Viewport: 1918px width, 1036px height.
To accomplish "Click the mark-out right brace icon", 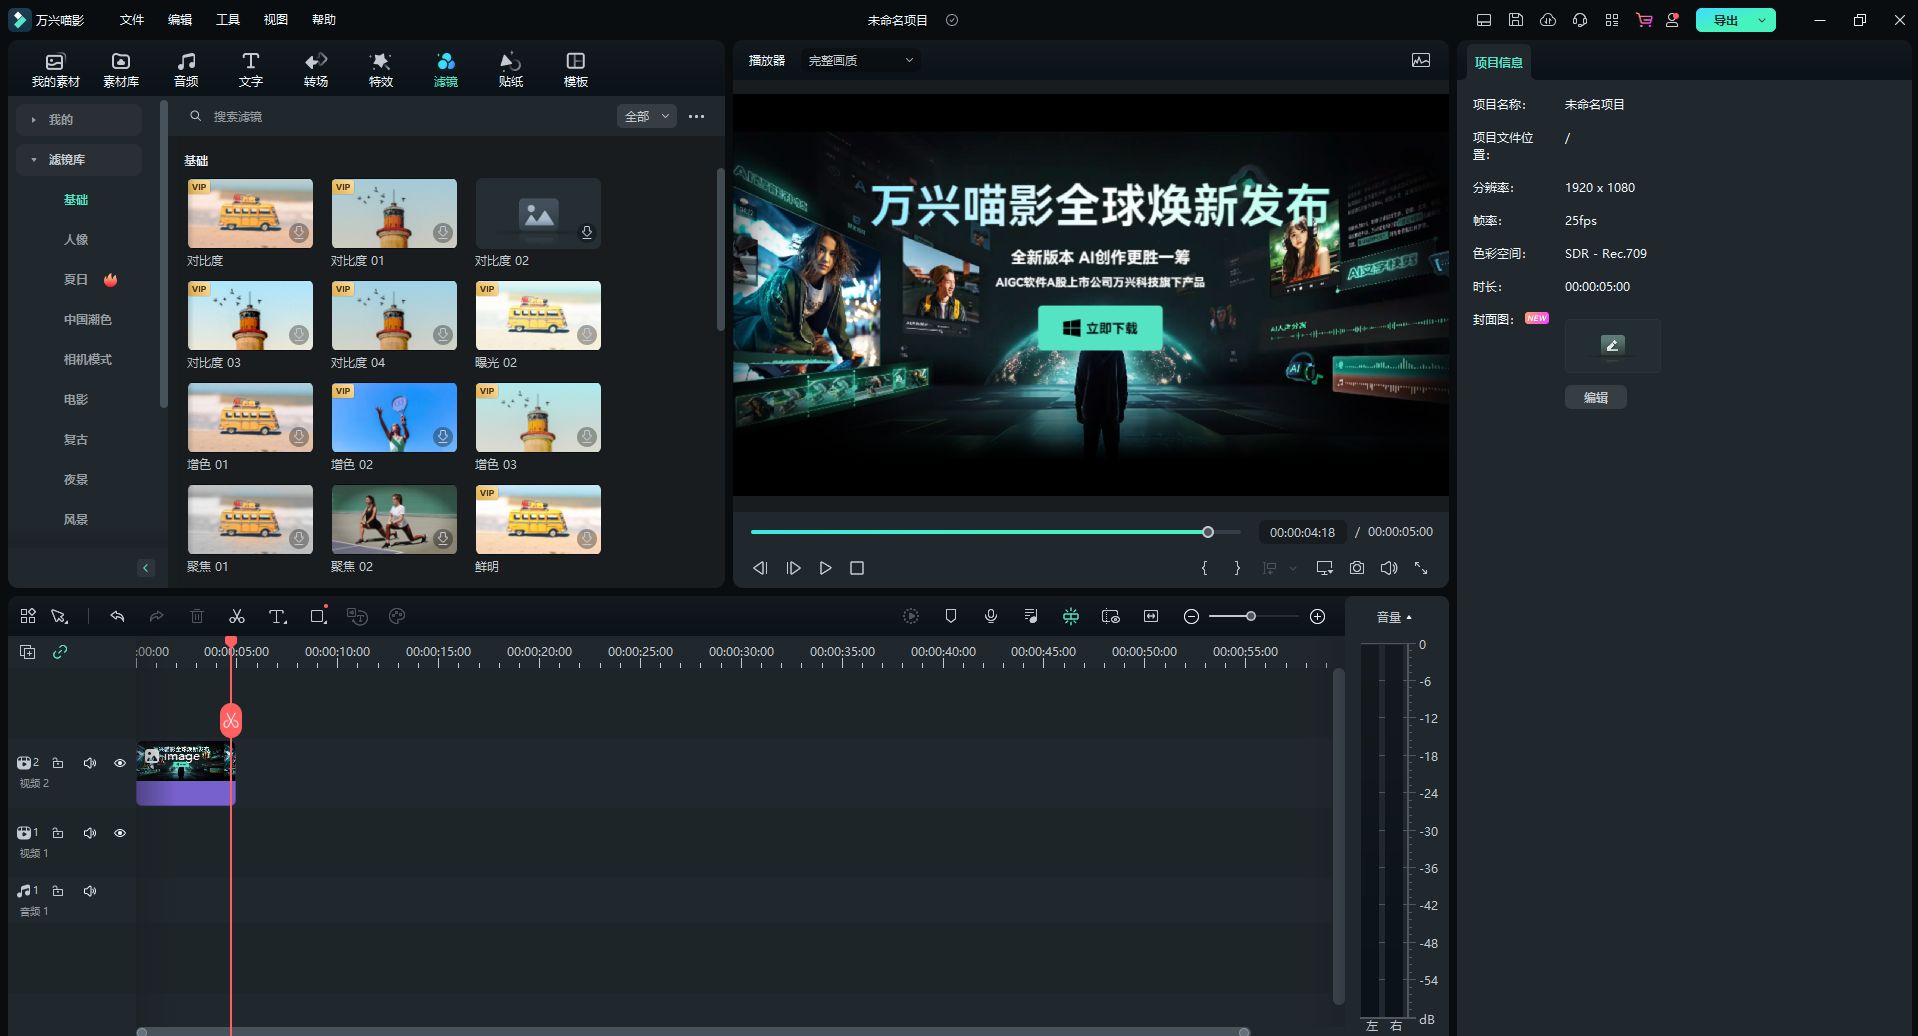I will pyautogui.click(x=1237, y=568).
